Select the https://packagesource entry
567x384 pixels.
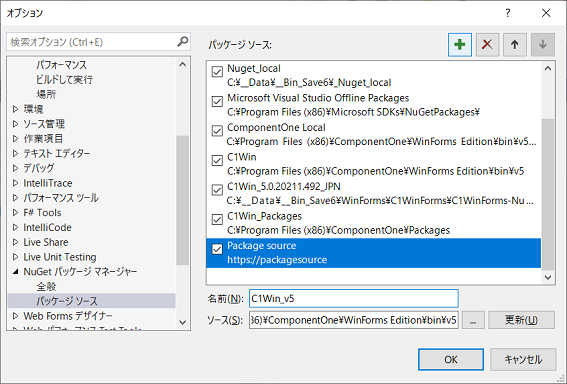[x=374, y=253]
